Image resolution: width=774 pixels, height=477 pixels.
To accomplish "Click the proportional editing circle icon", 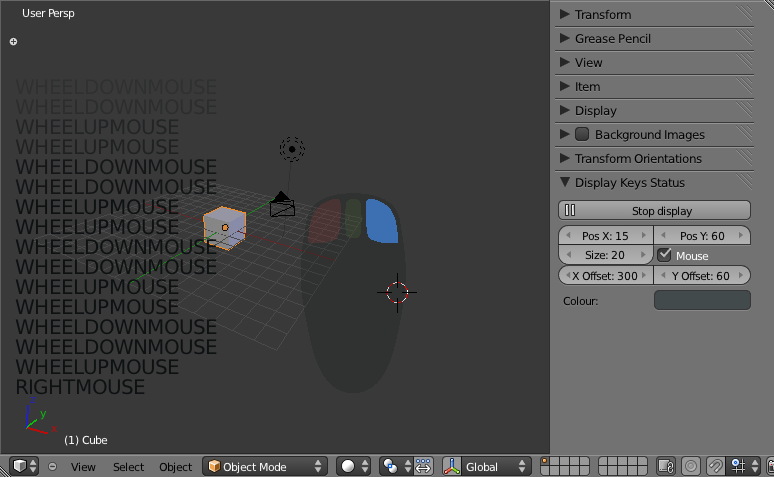I will click(x=691, y=466).
